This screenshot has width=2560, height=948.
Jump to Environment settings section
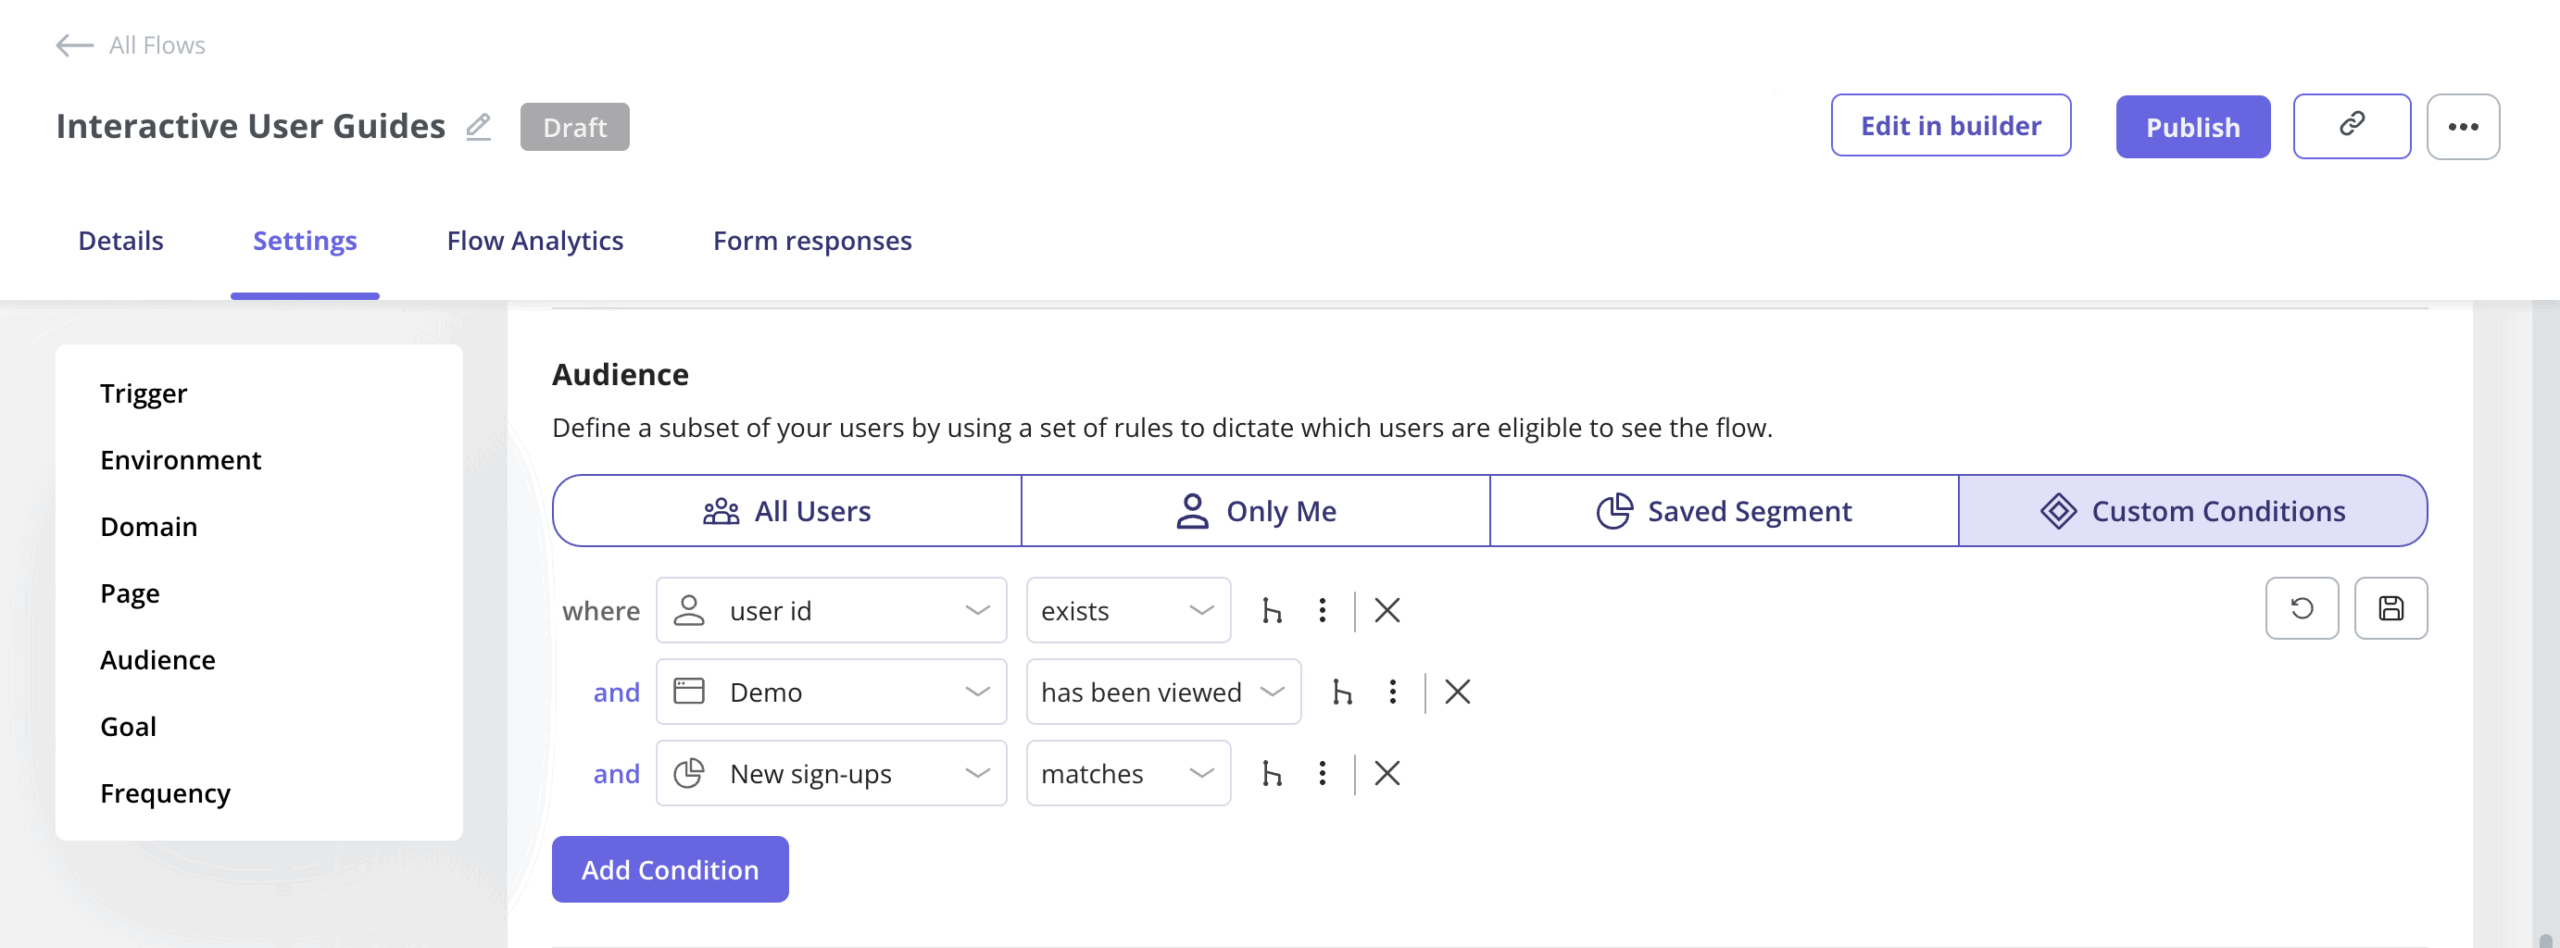(181, 460)
